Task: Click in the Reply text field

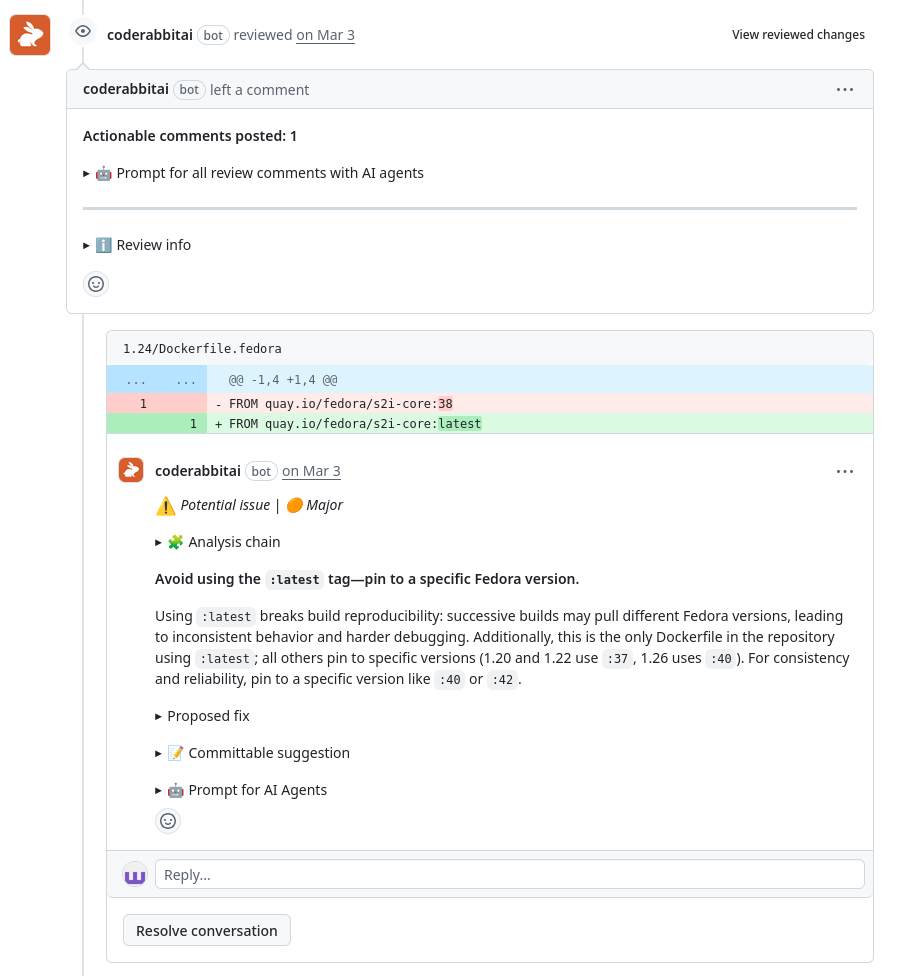Action: [509, 874]
